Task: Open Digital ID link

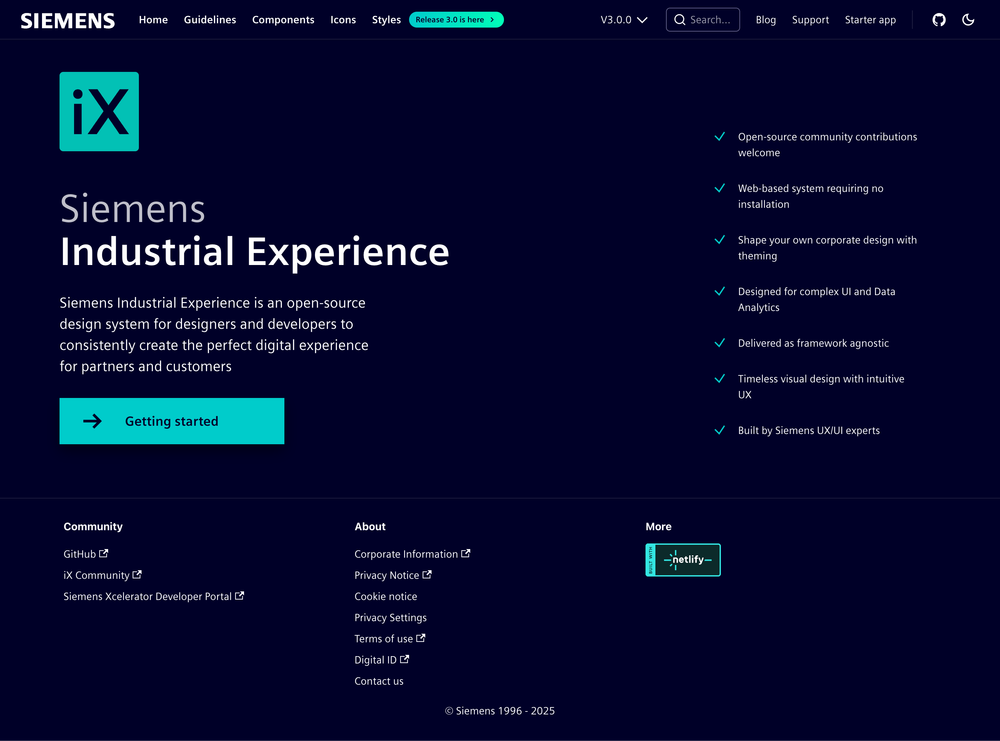Action: (382, 659)
